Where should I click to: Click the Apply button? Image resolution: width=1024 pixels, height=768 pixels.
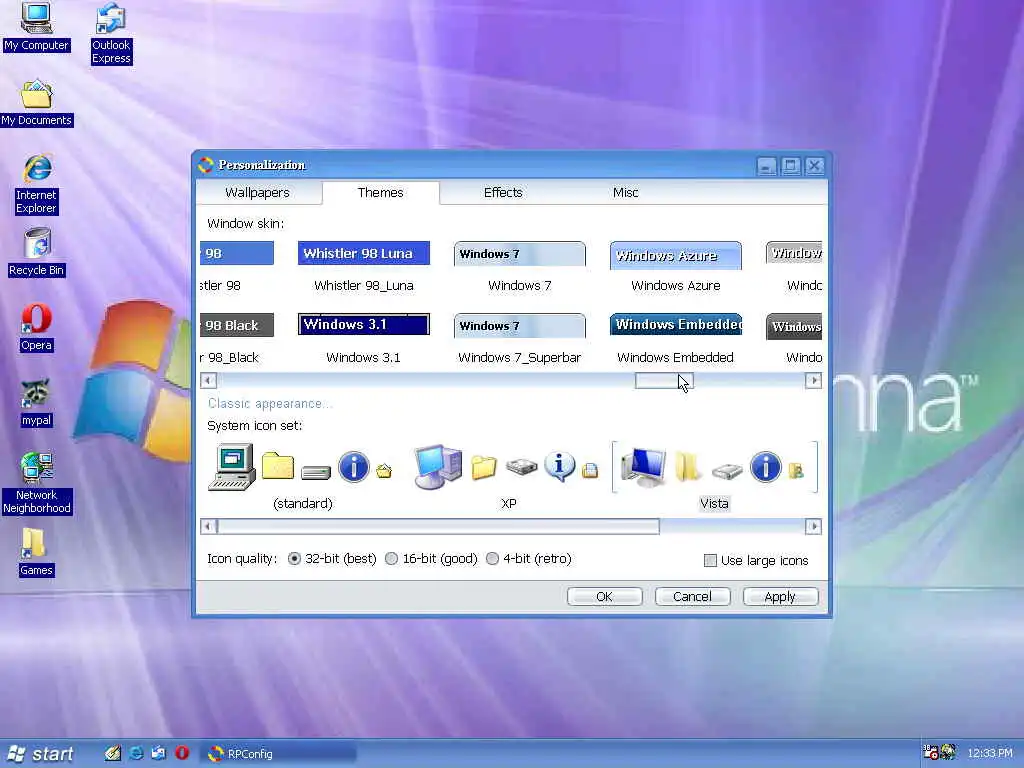point(780,597)
